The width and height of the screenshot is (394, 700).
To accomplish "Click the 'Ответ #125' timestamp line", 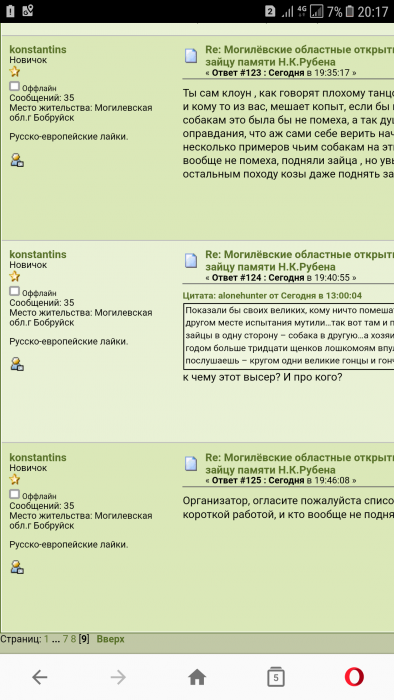I will click(281, 480).
